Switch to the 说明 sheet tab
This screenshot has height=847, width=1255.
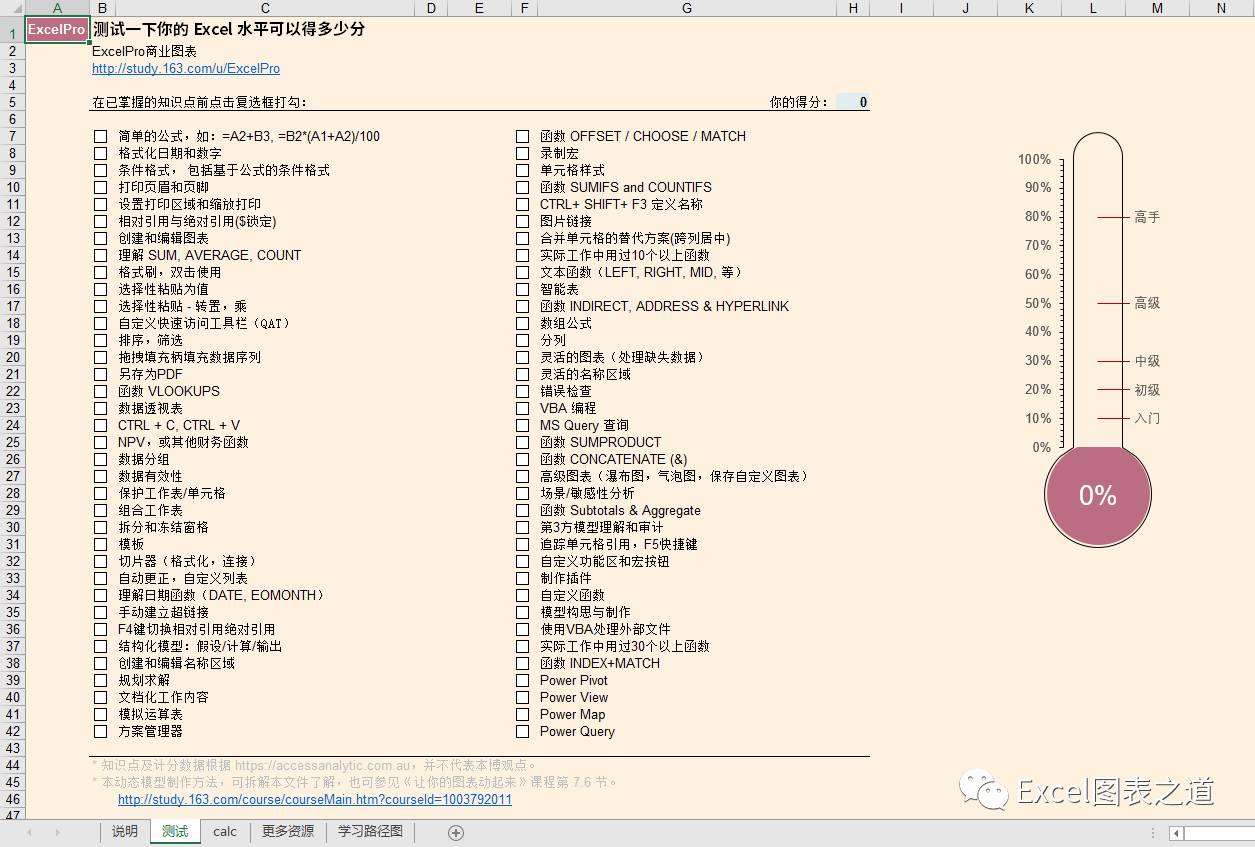[x=125, y=832]
